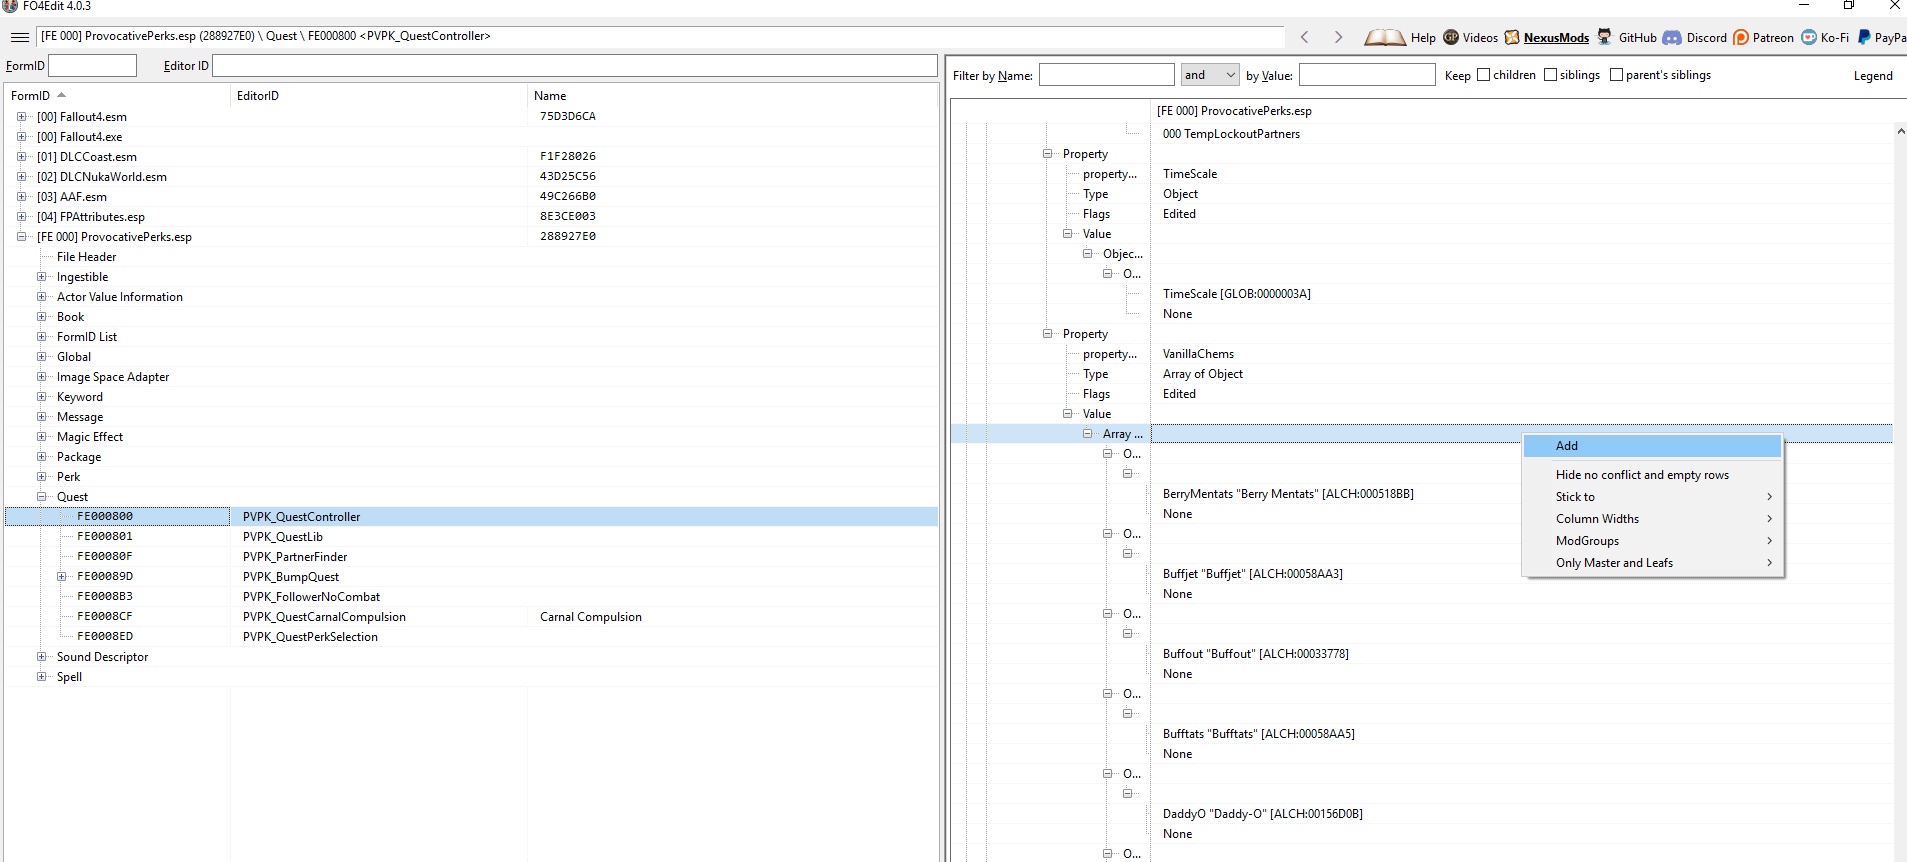Sort by FormID column header
The height and width of the screenshot is (862, 1907).
(x=117, y=96)
